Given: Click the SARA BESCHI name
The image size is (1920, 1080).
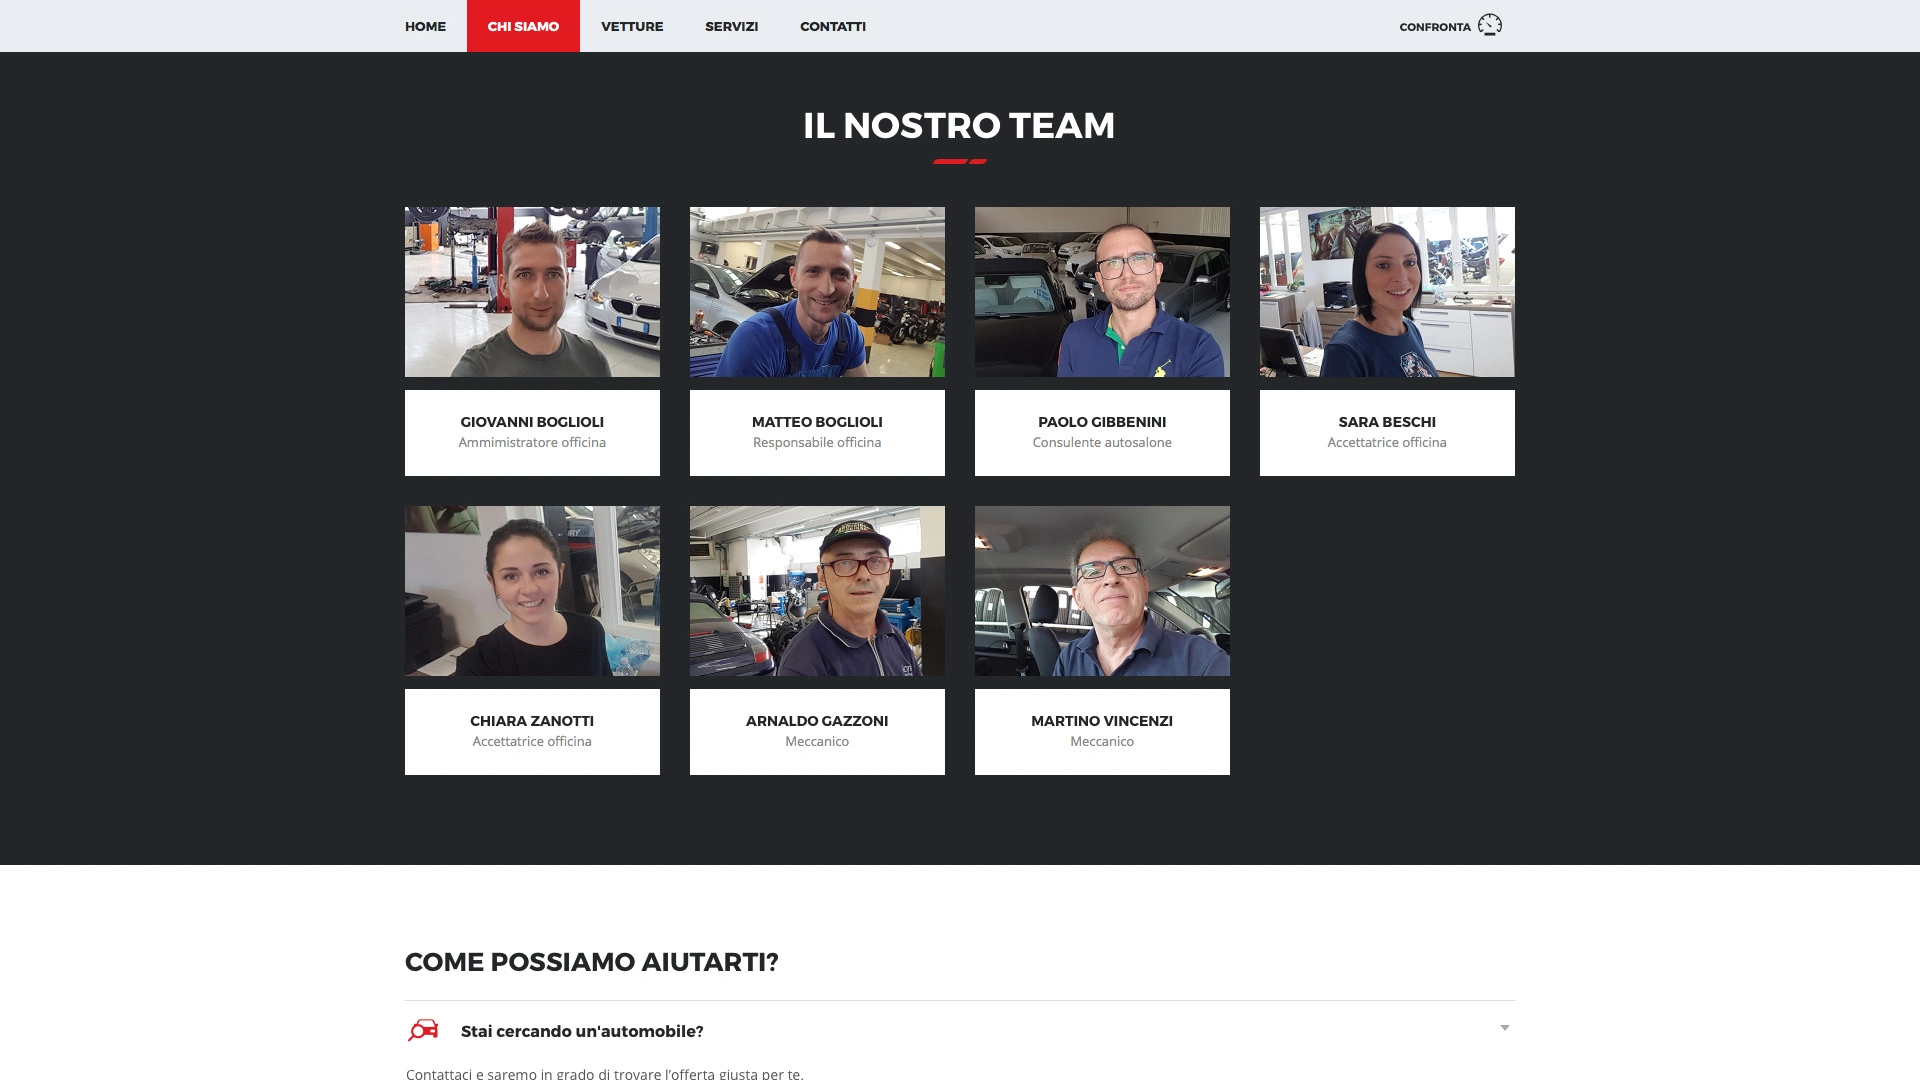Looking at the screenshot, I should coord(1387,422).
